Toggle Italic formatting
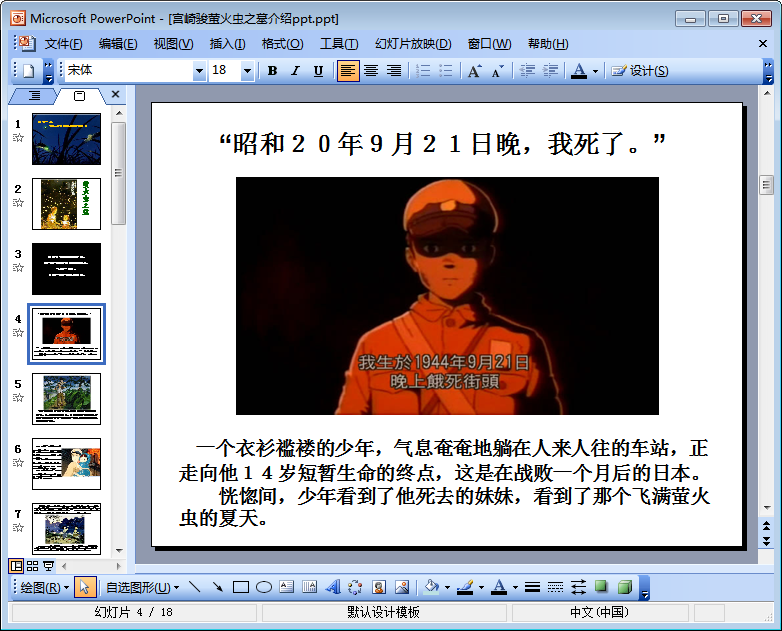Screen dimensions: 782x631 (295, 71)
